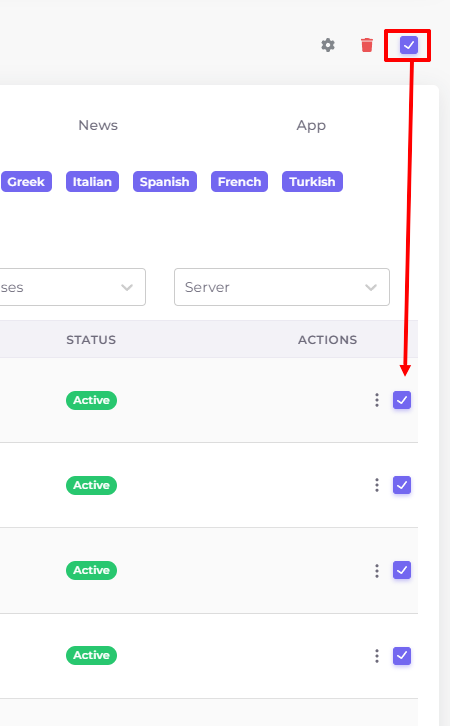Open the settings gear icon

(x=328, y=45)
